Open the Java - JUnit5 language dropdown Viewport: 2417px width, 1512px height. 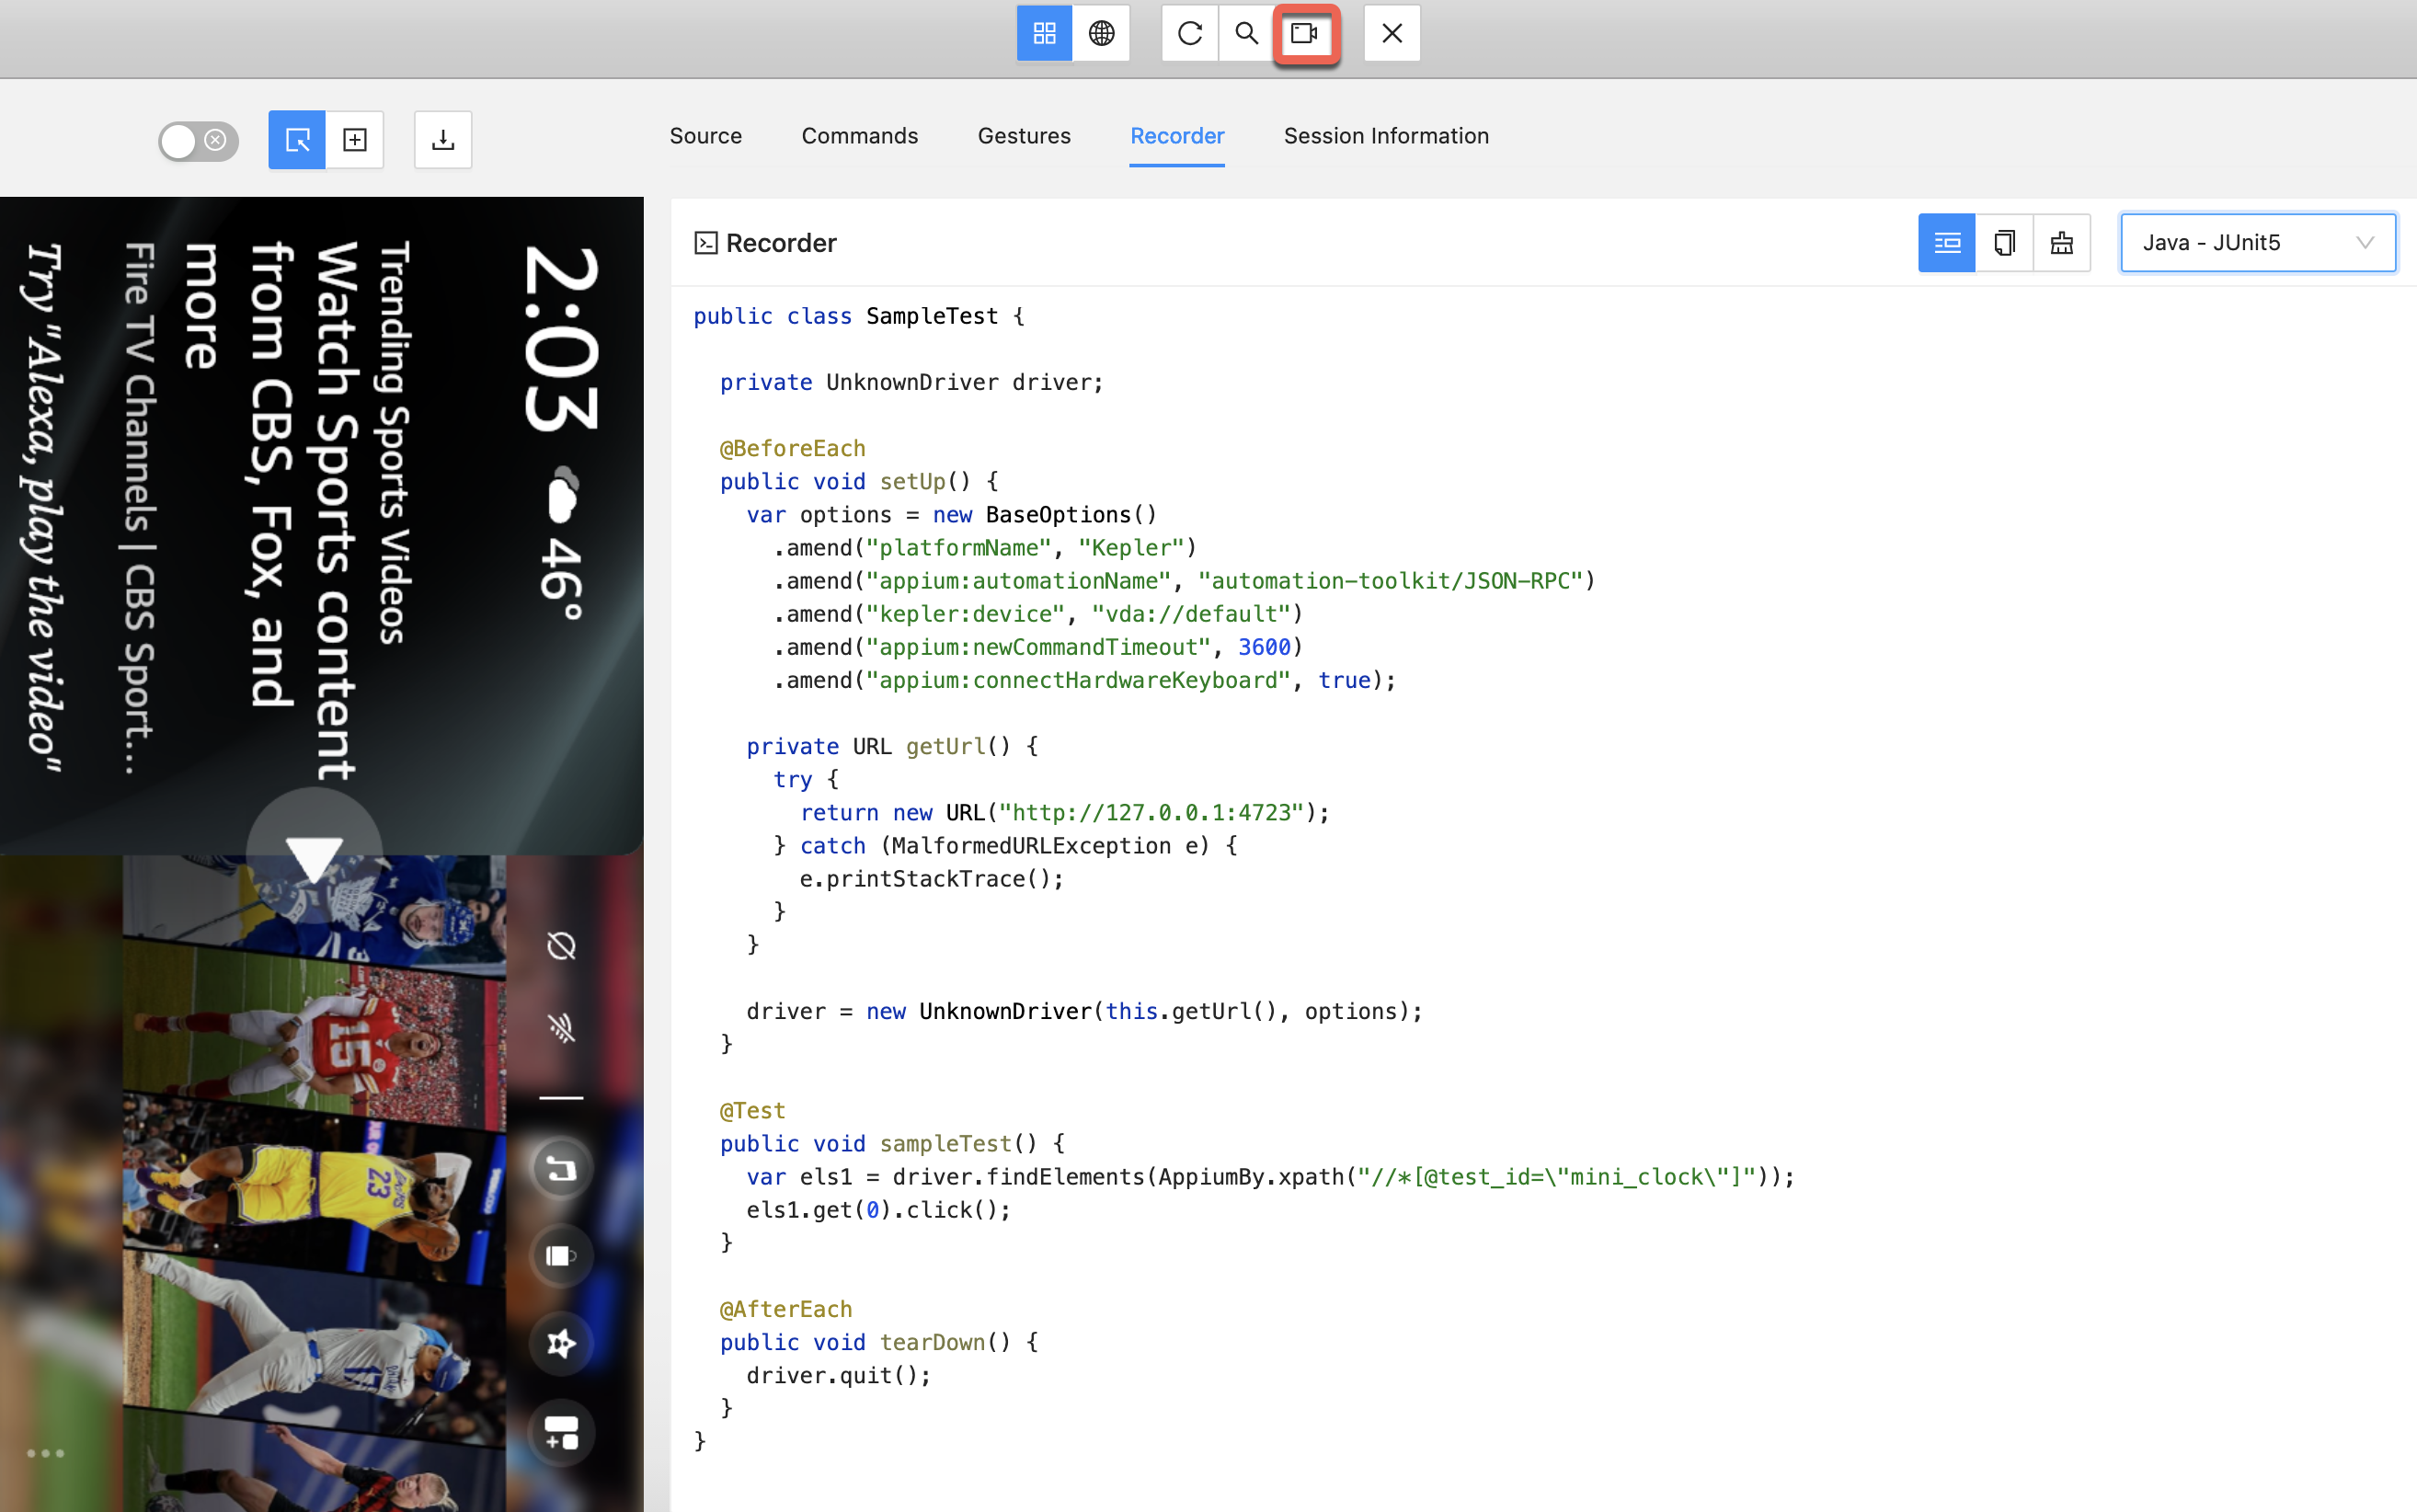2257,243
